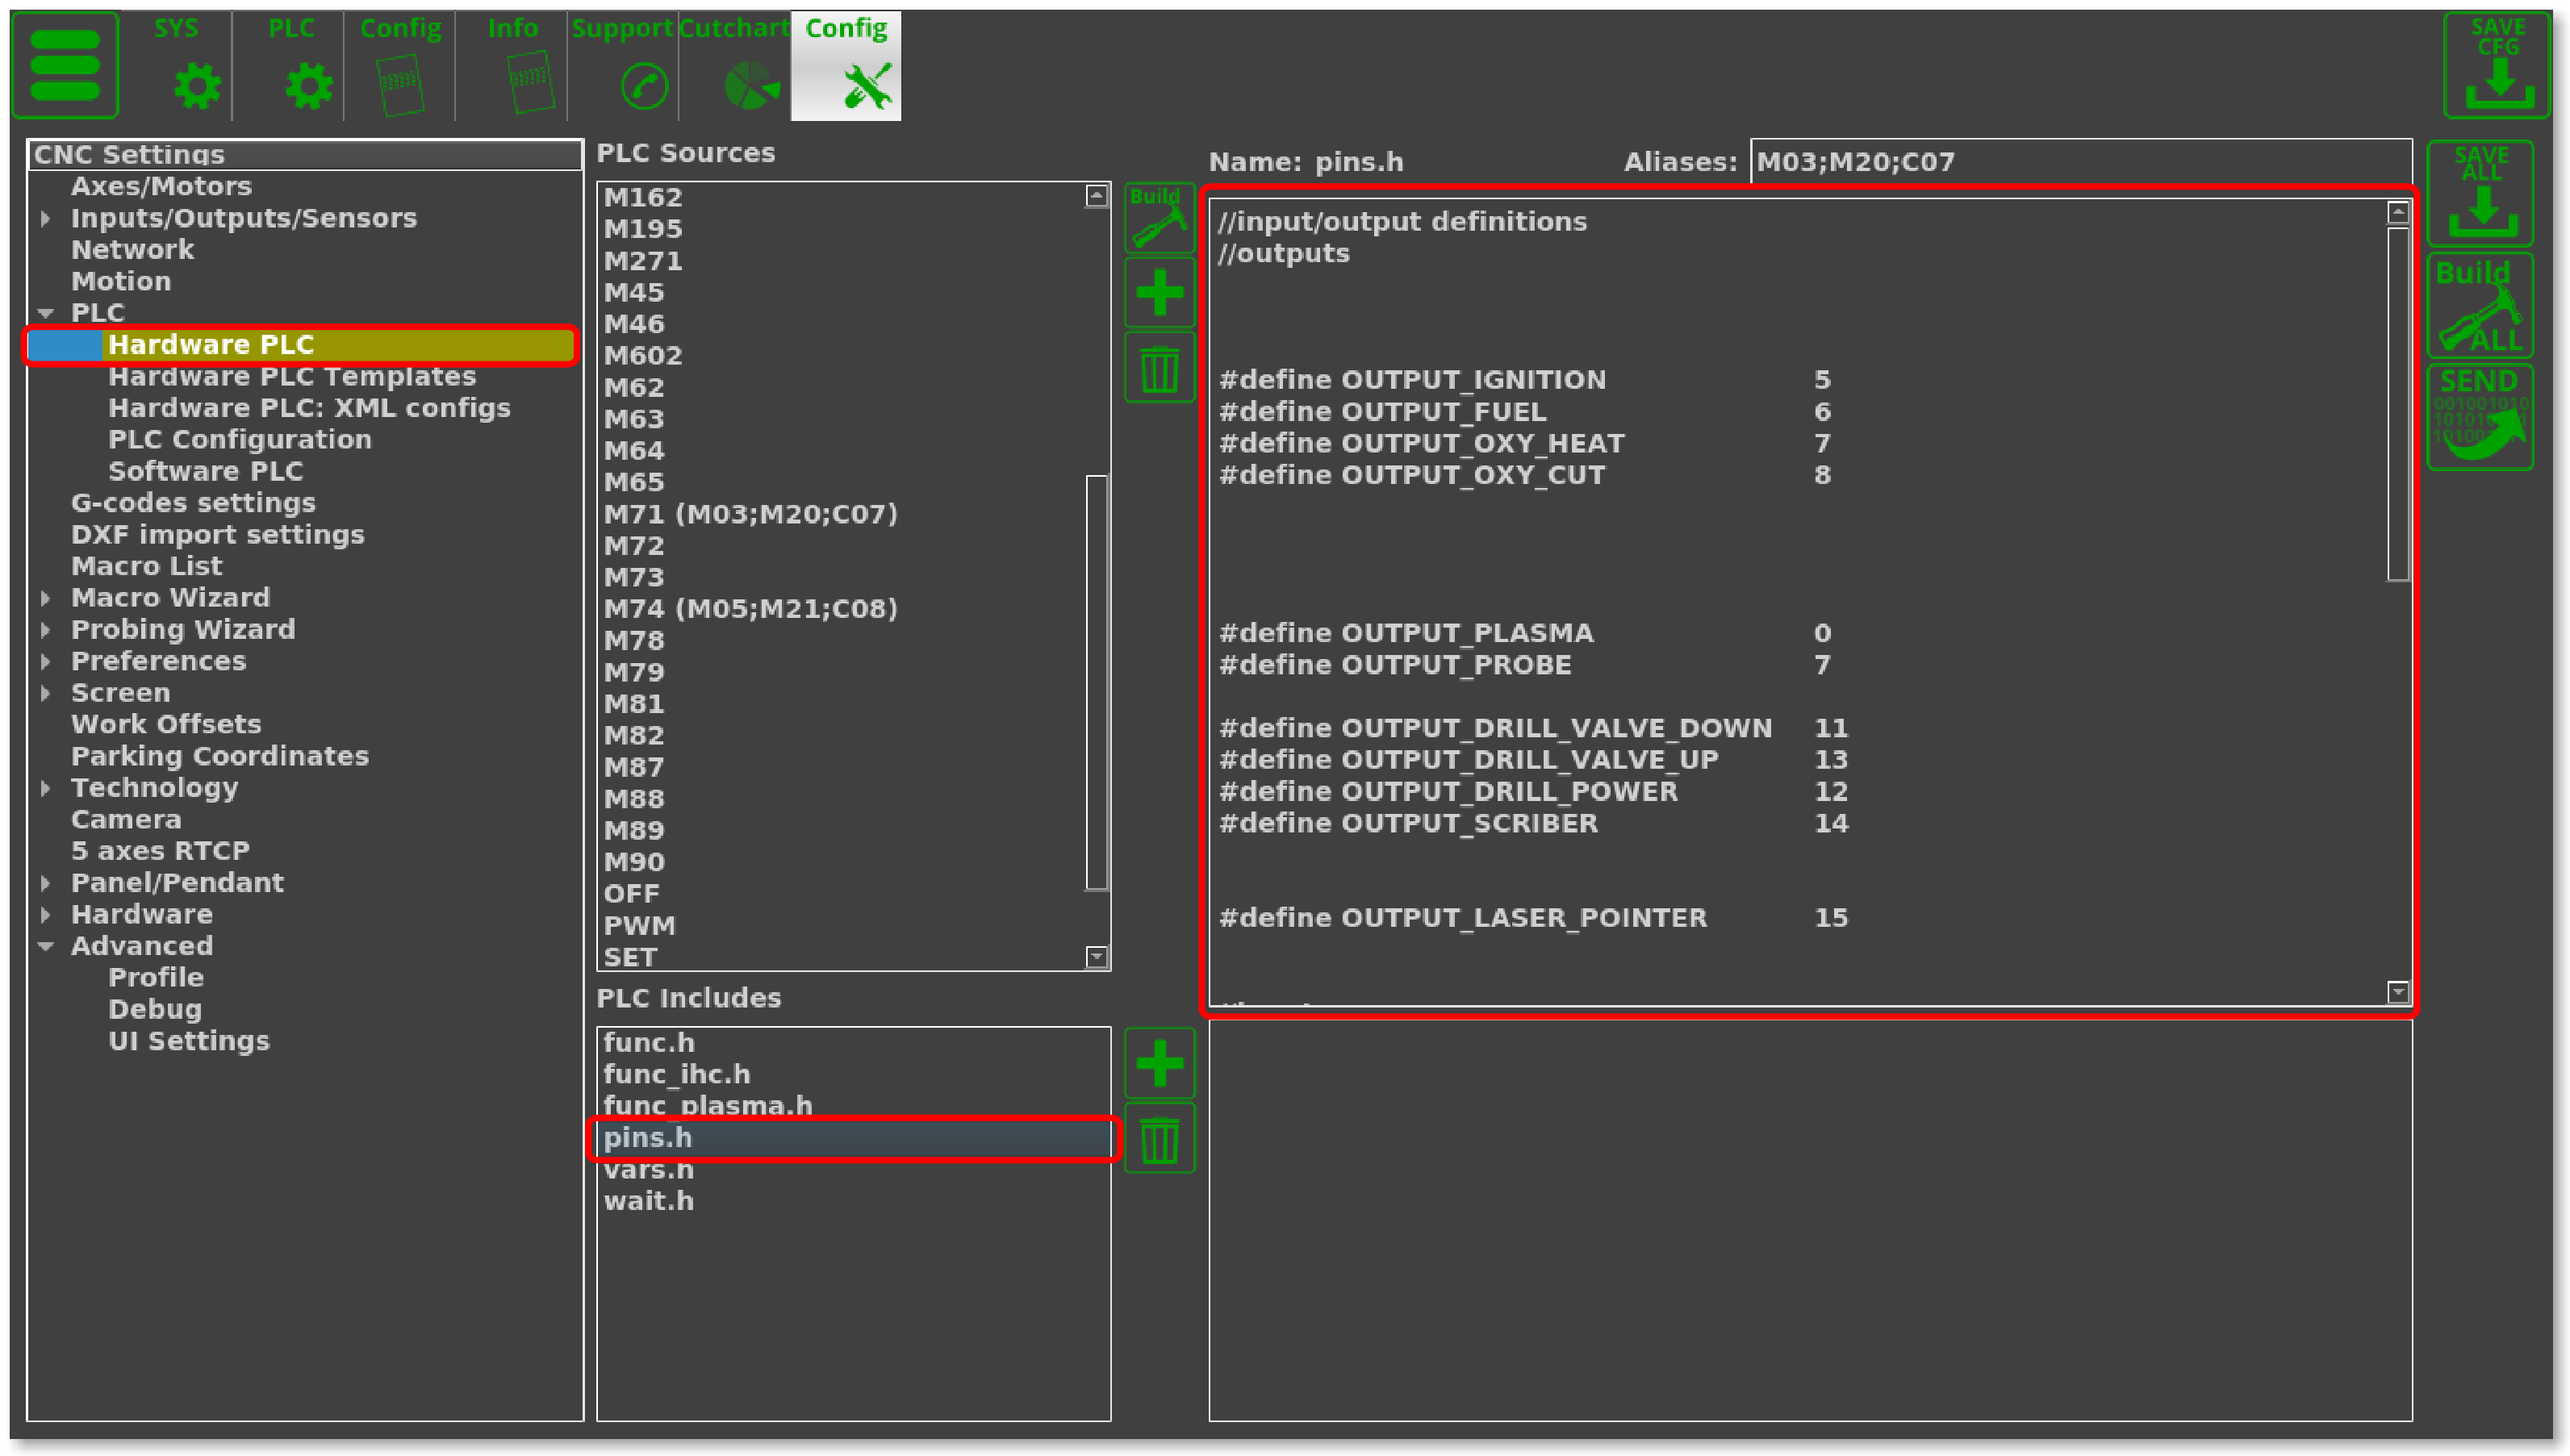Screen dimensions: 2570x1456
Task: Click the SEND binary data icon
Action: pyautogui.click(x=2480, y=417)
